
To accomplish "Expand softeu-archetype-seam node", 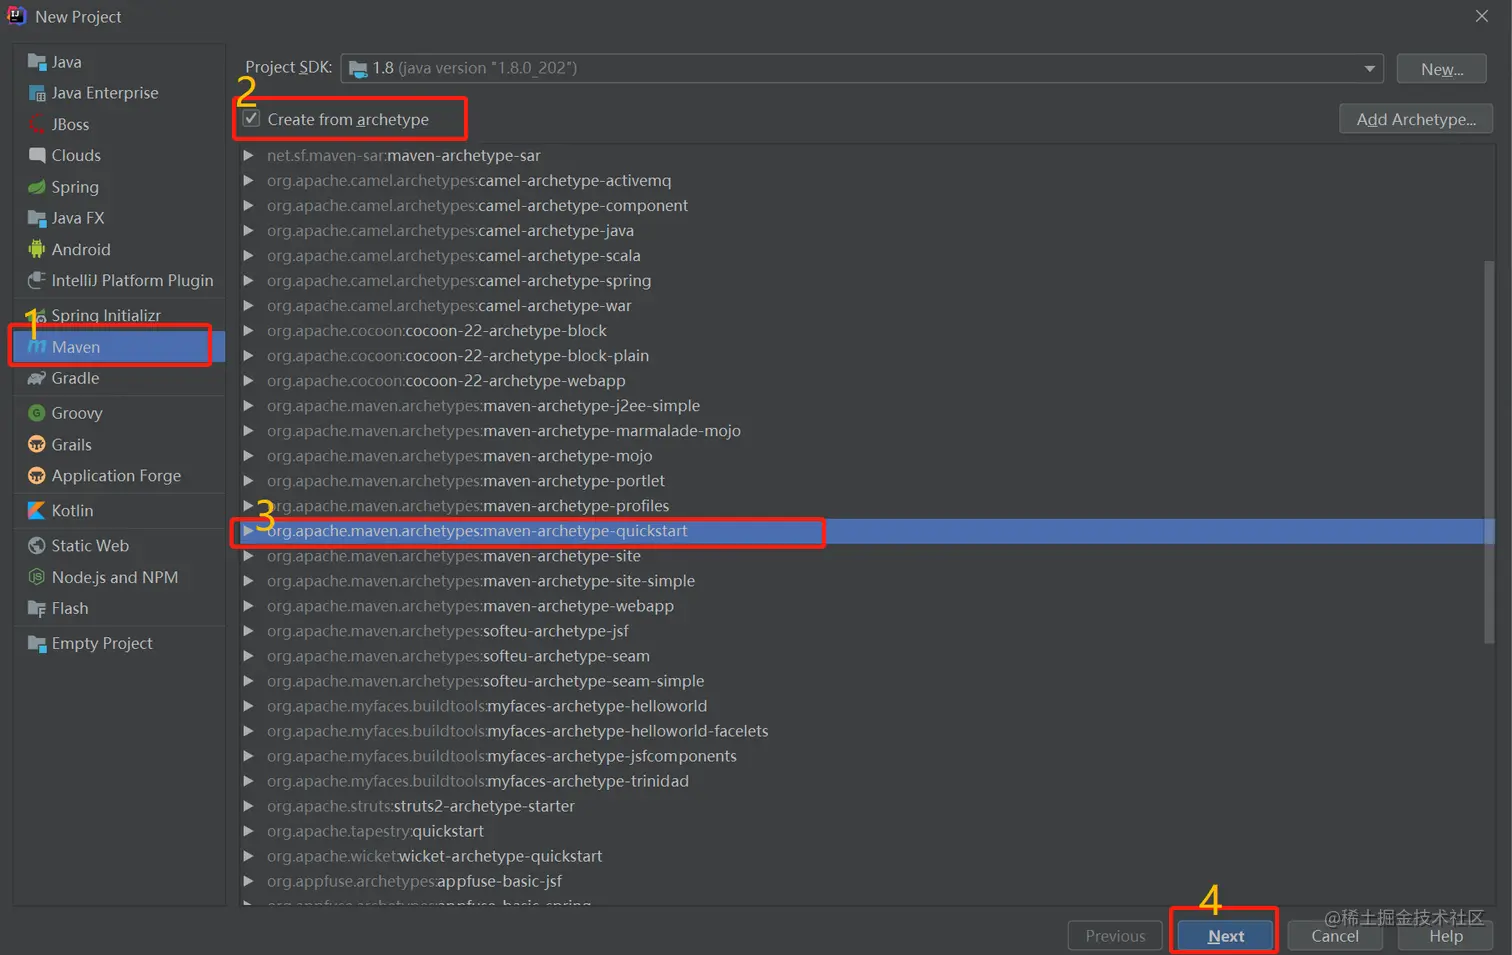I will pos(248,655).
